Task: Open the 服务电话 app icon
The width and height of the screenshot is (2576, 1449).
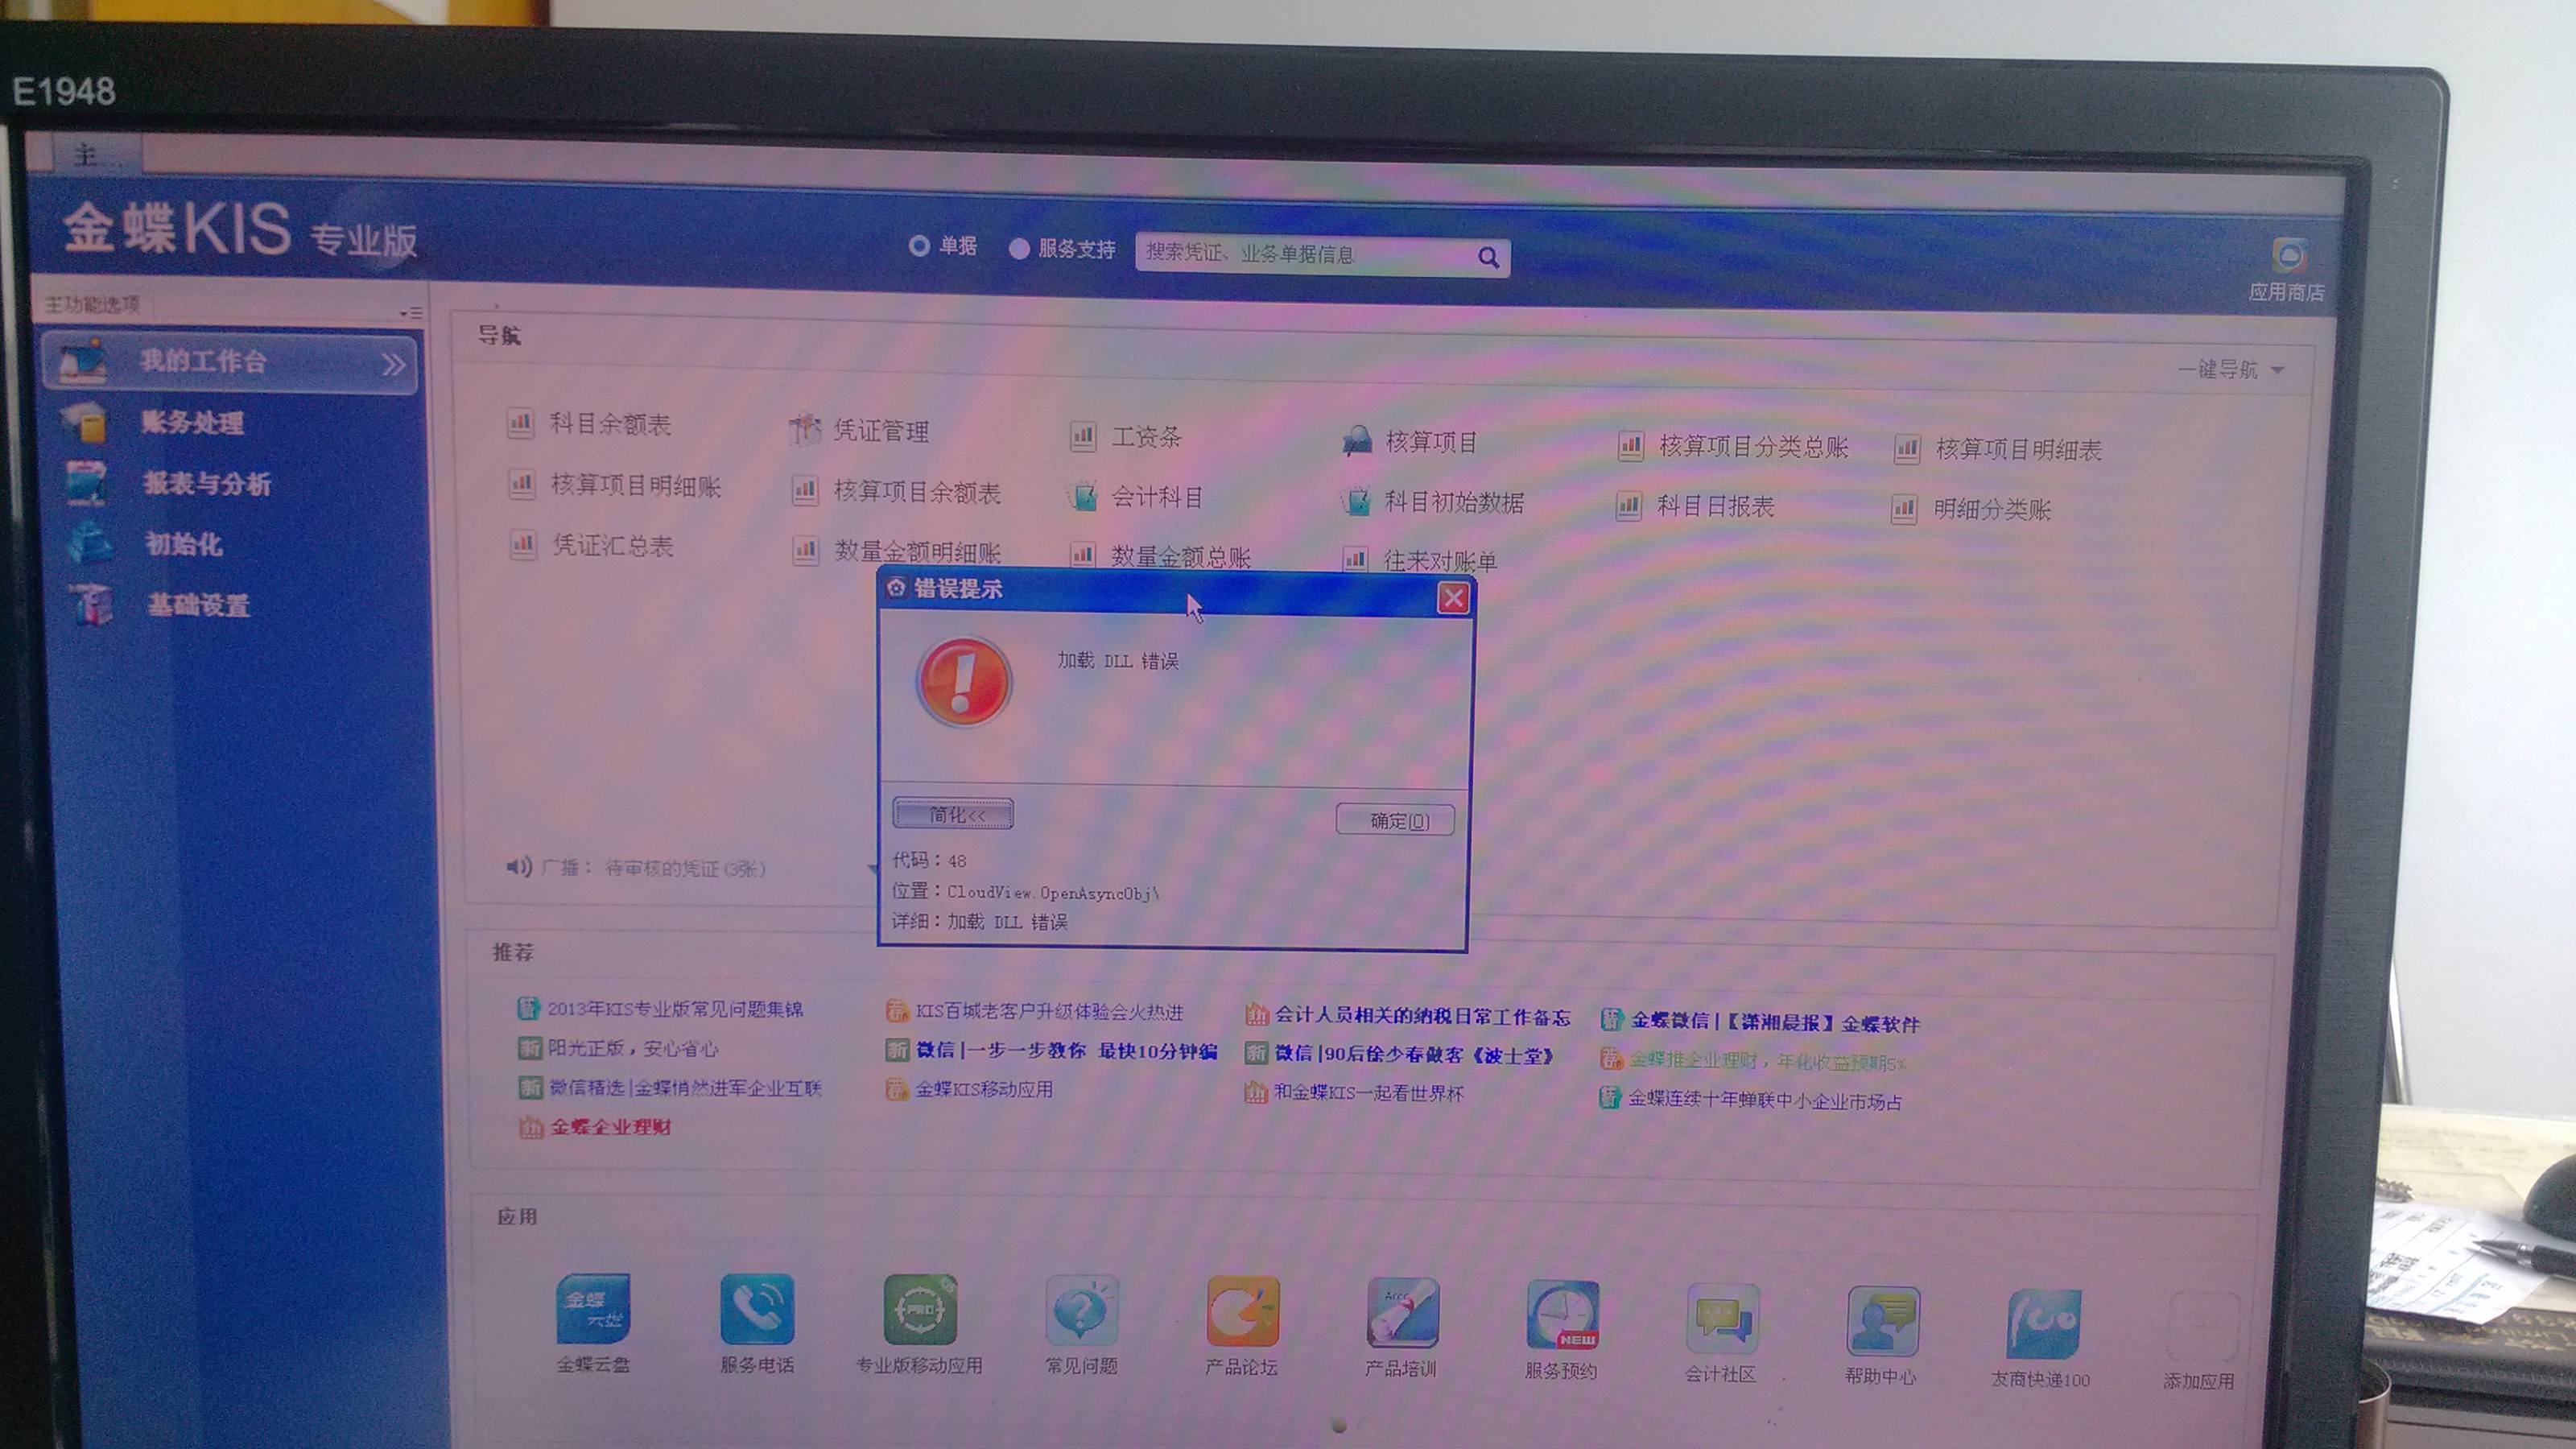Action: [x=757, y=1310]
